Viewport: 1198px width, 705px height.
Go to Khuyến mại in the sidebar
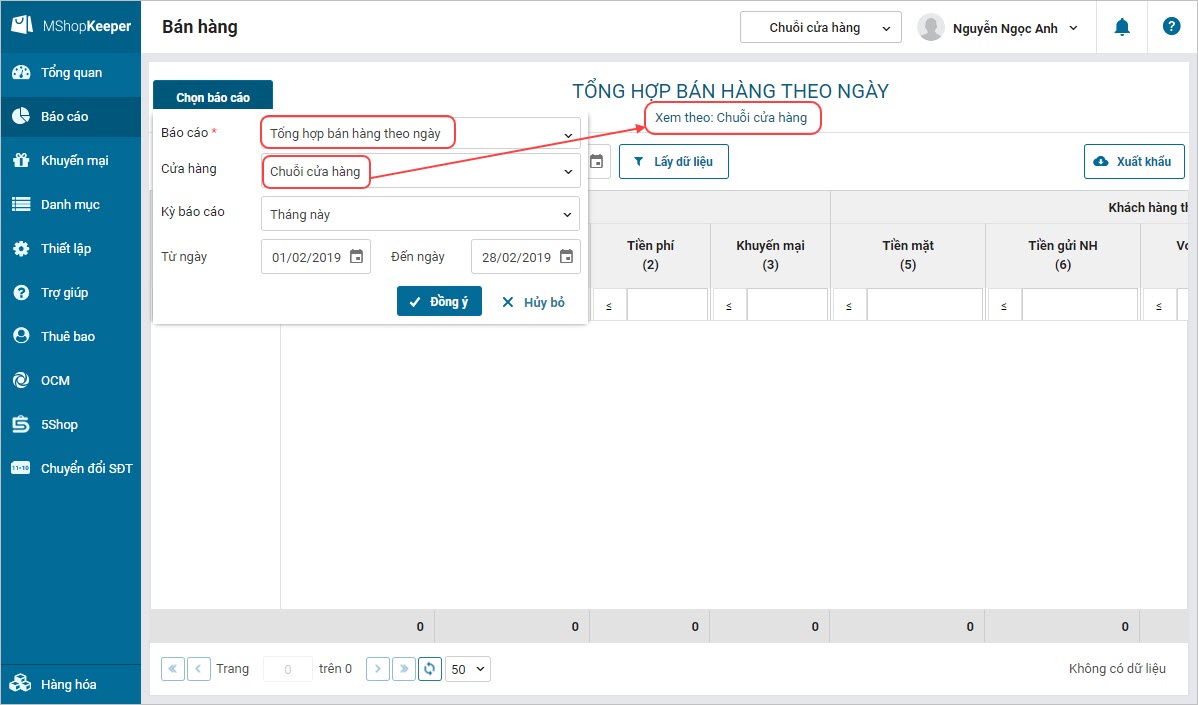[x=70, y=160]
